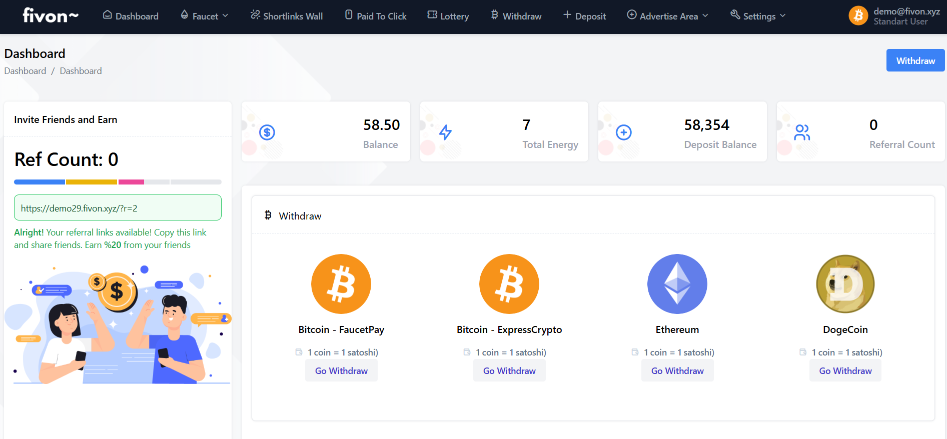This screenshot has width=947, height=439.
Task: Click the Ethereum coin icon
Action: [x=677, y=284]
